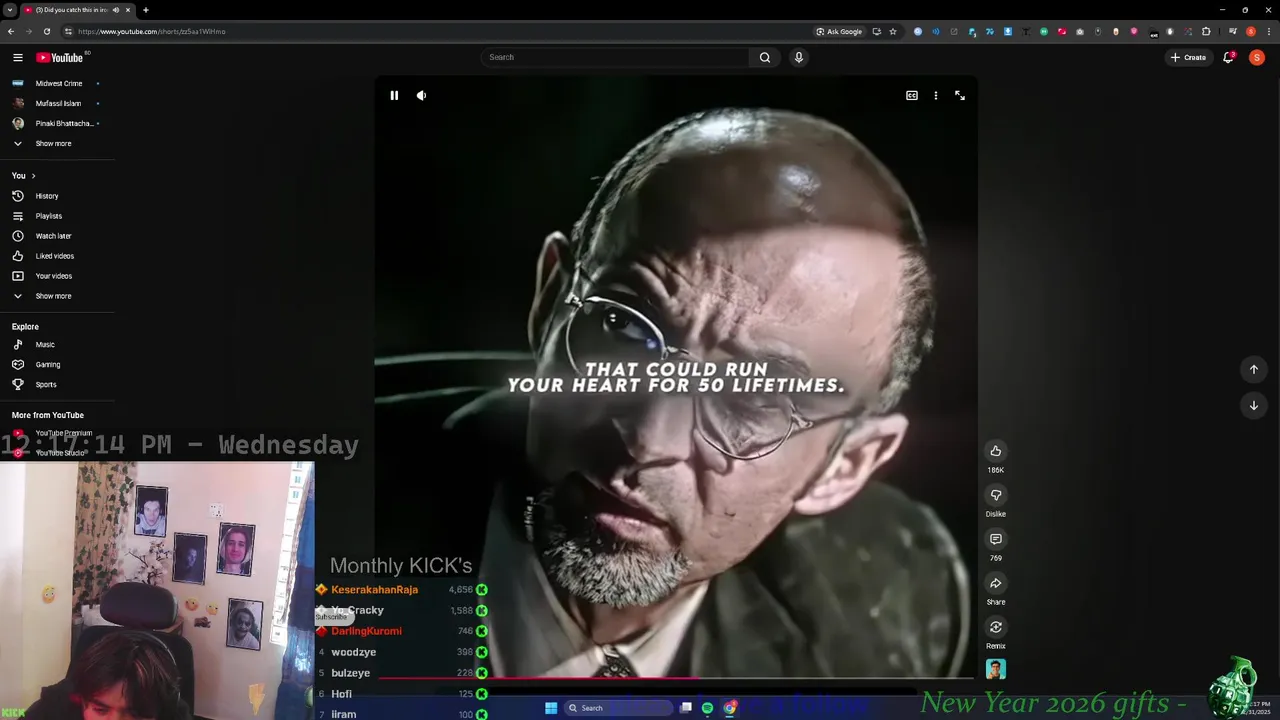Viewport: 1280px width, 720px height.
Task: Open the You section
Action: click(x=24, y=175)
